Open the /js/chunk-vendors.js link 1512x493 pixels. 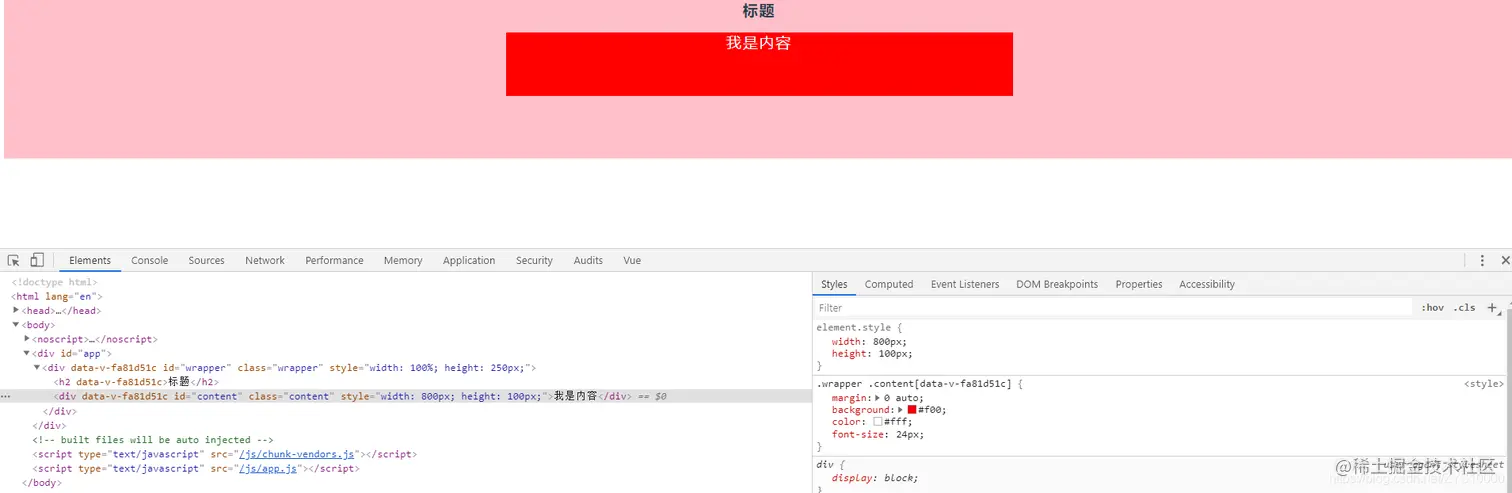coord(296,454)
